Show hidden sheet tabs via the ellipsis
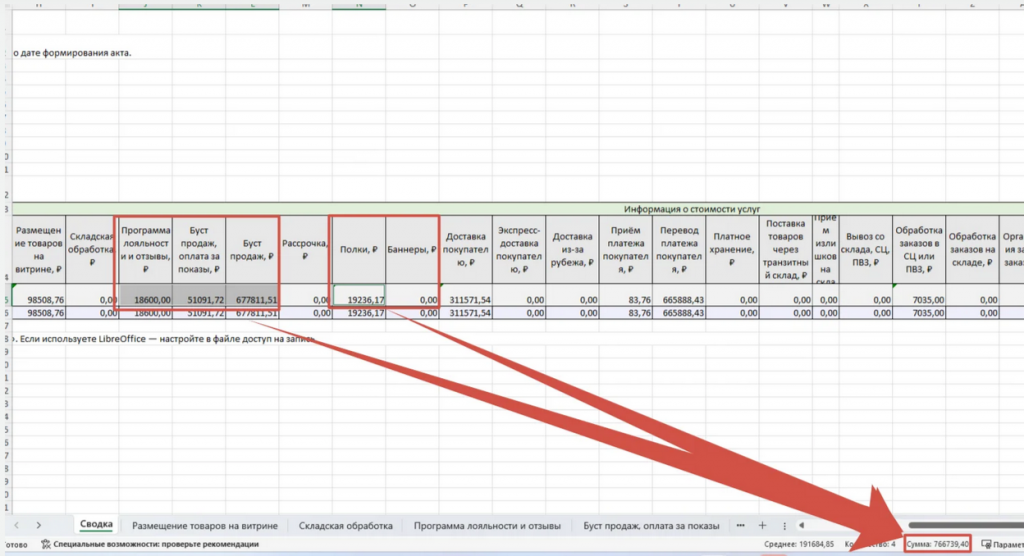Screen dimensions: 1024x556 click(740, 525)
